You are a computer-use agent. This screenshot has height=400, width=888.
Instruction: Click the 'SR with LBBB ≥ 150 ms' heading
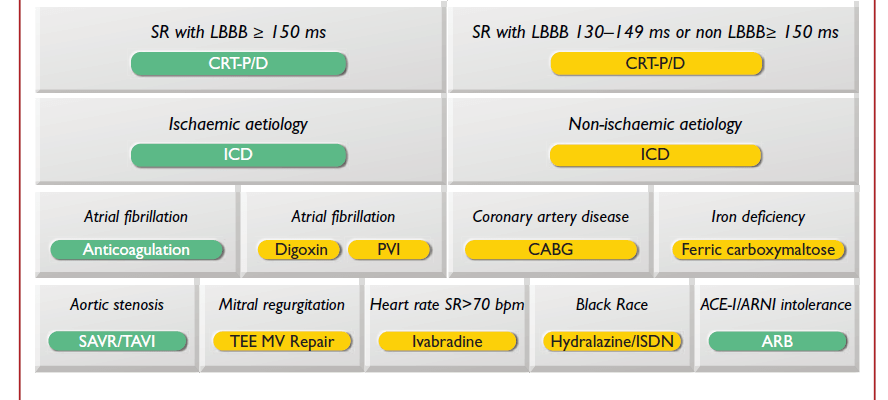click(x=238, y=32)
